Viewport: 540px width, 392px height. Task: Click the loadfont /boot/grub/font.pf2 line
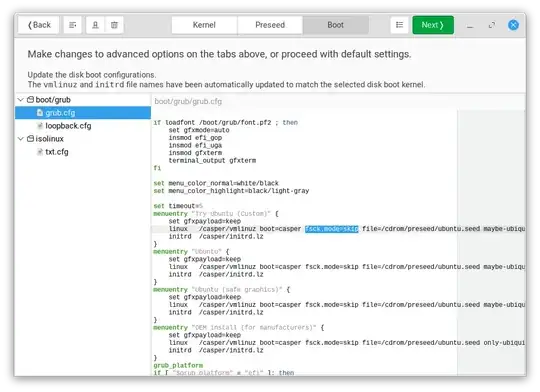point(226,123)
